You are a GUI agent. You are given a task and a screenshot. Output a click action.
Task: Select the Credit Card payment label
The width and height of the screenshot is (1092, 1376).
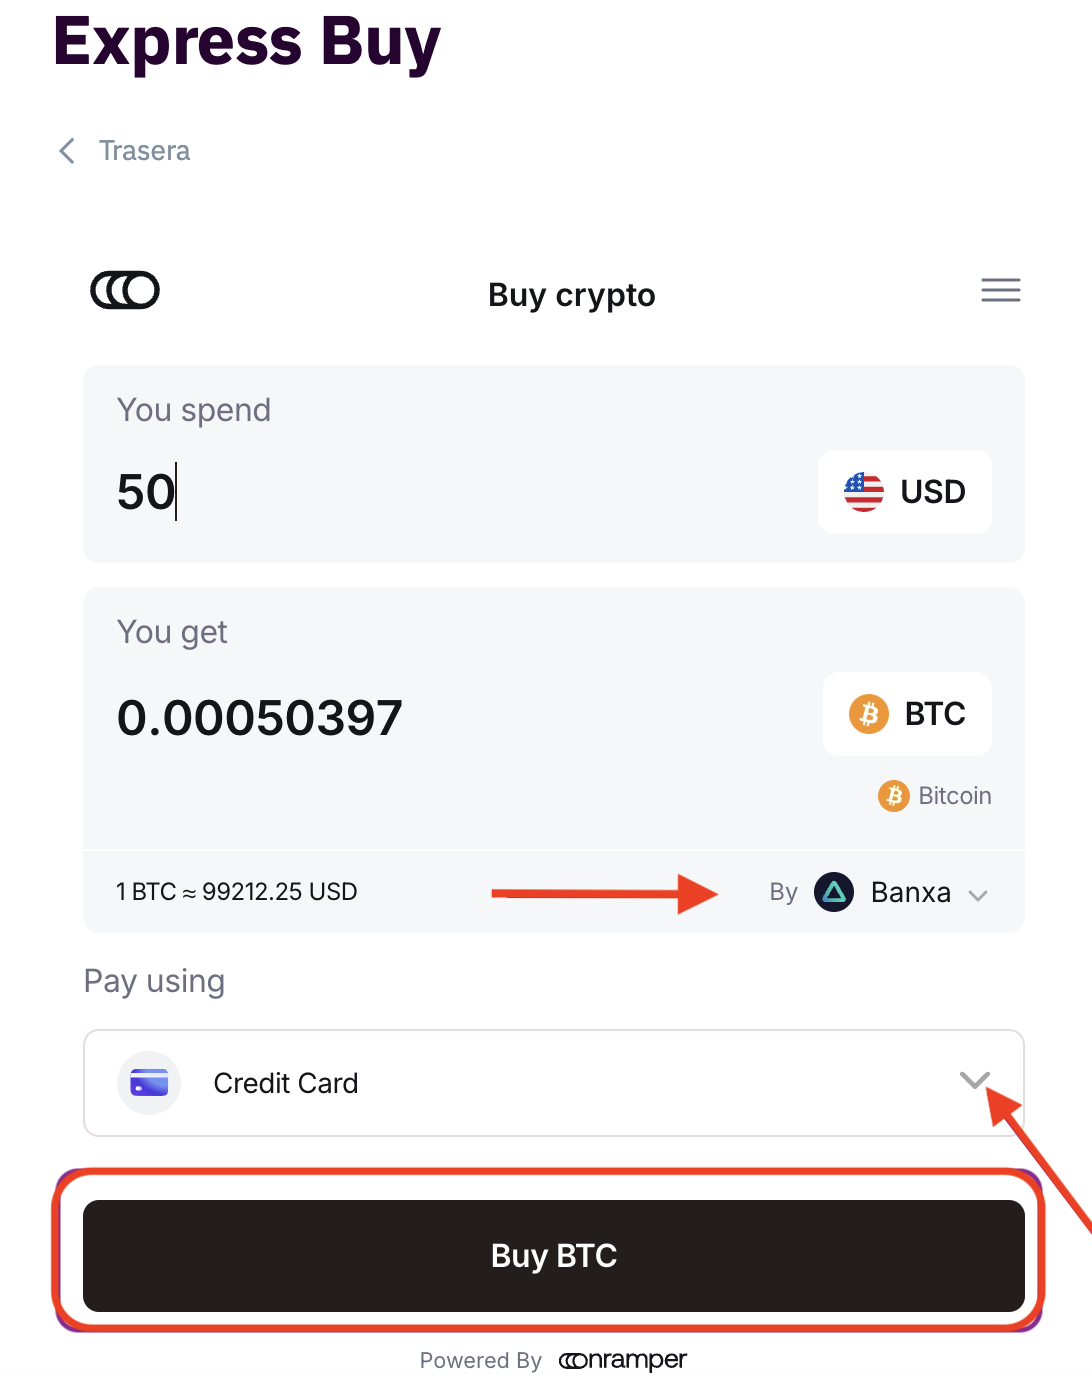pos(286,1083)
